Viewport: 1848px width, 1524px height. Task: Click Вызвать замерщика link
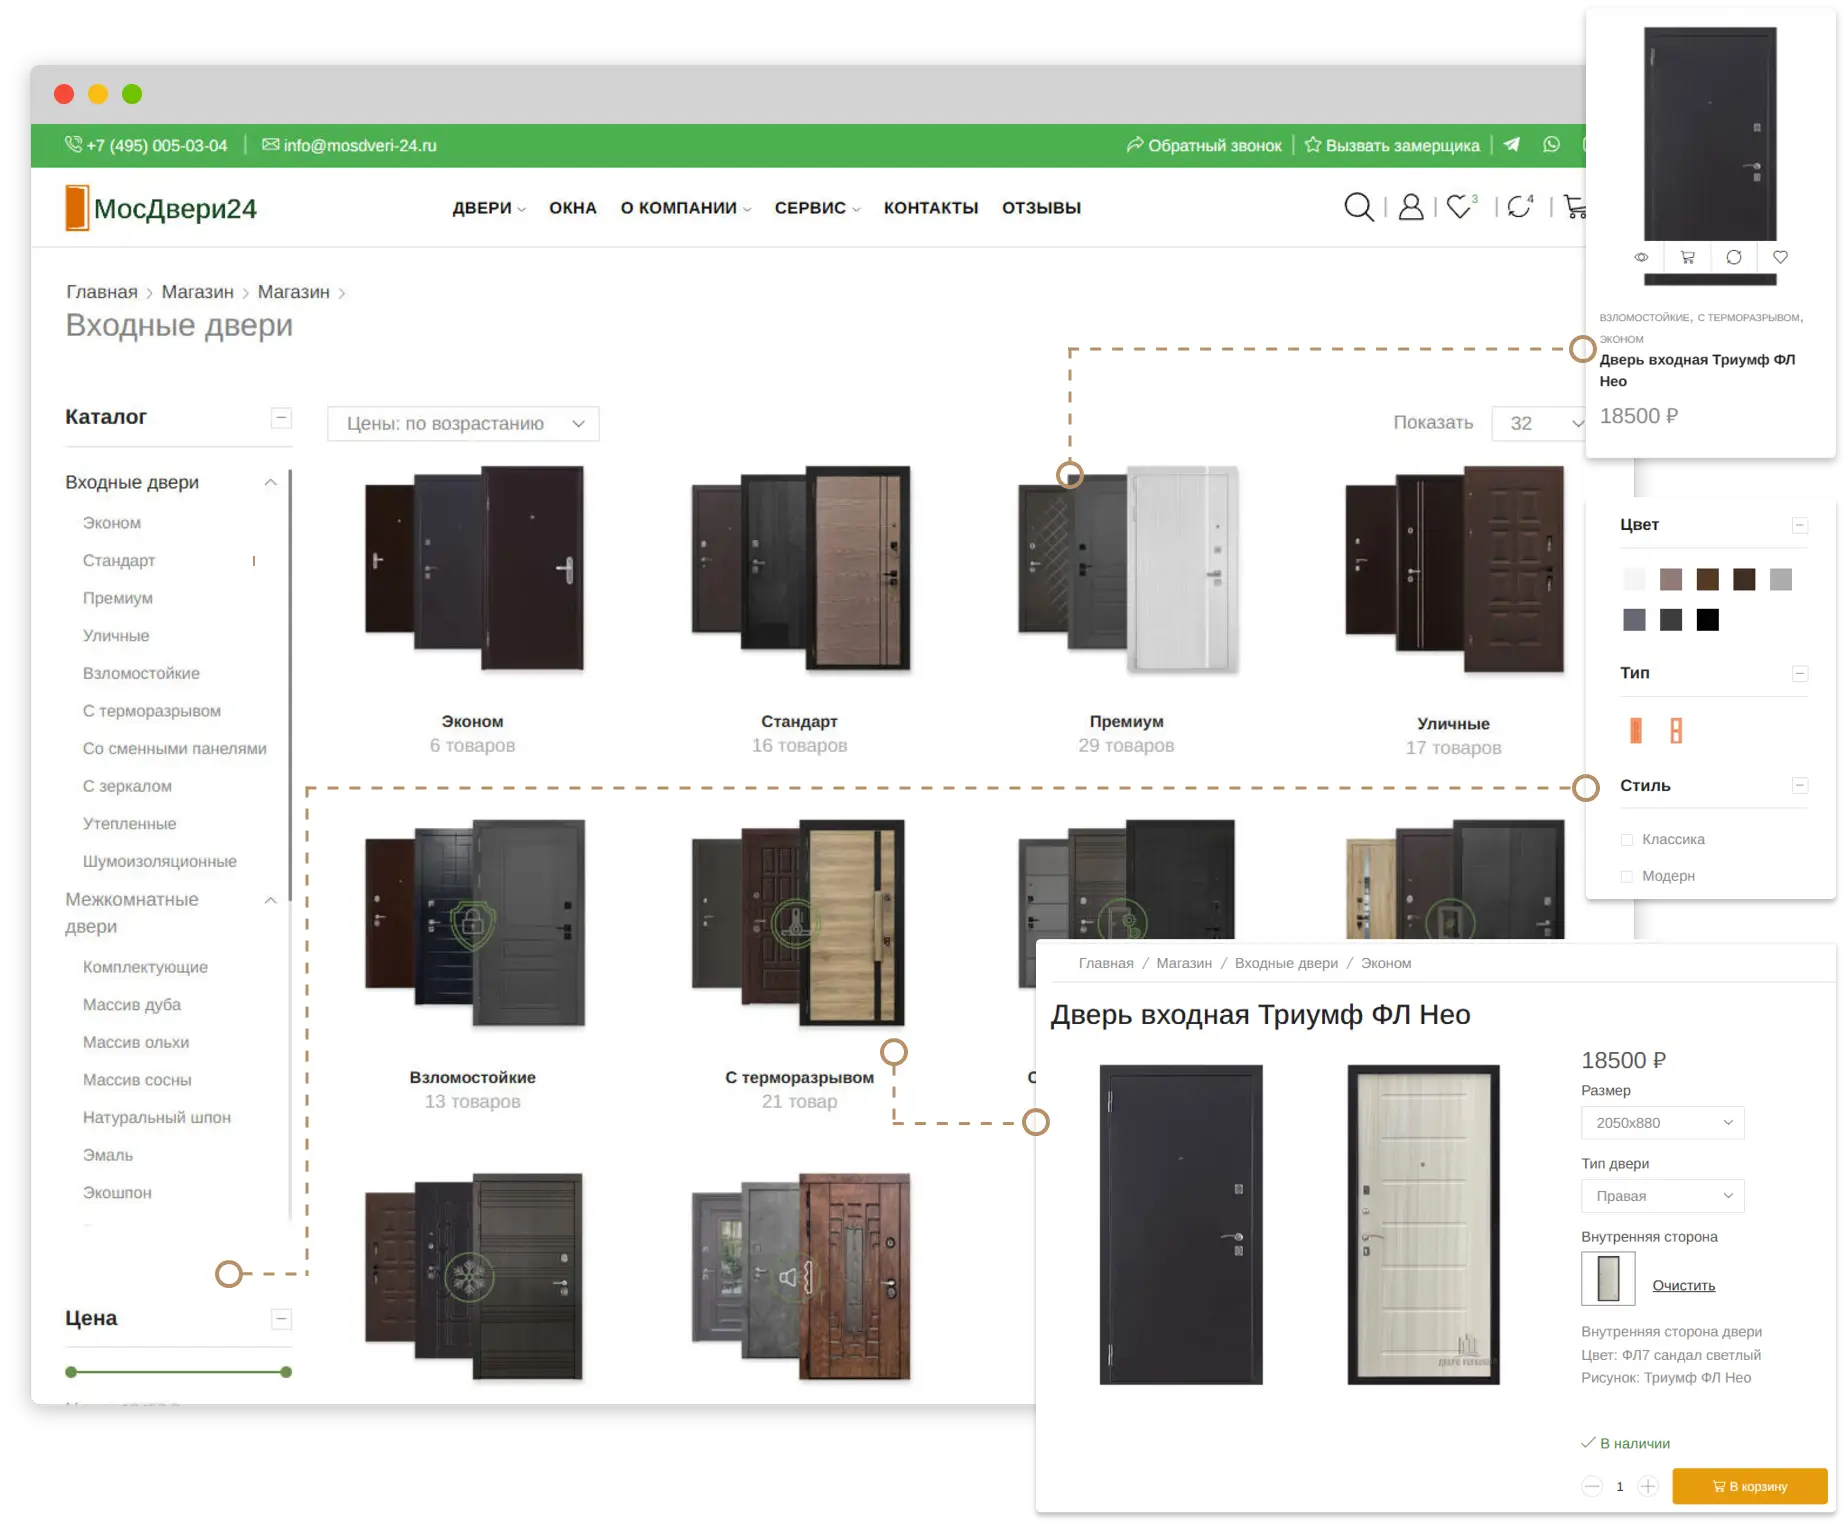point(1392,145)
